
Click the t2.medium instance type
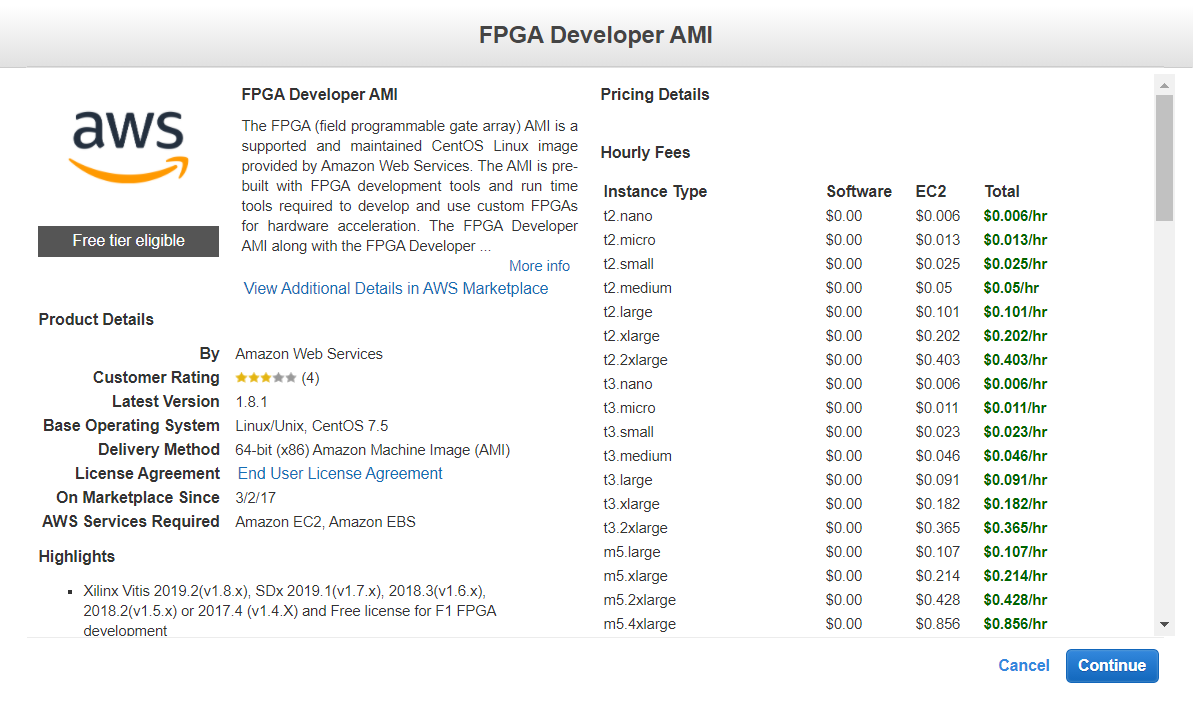point(637,288)
